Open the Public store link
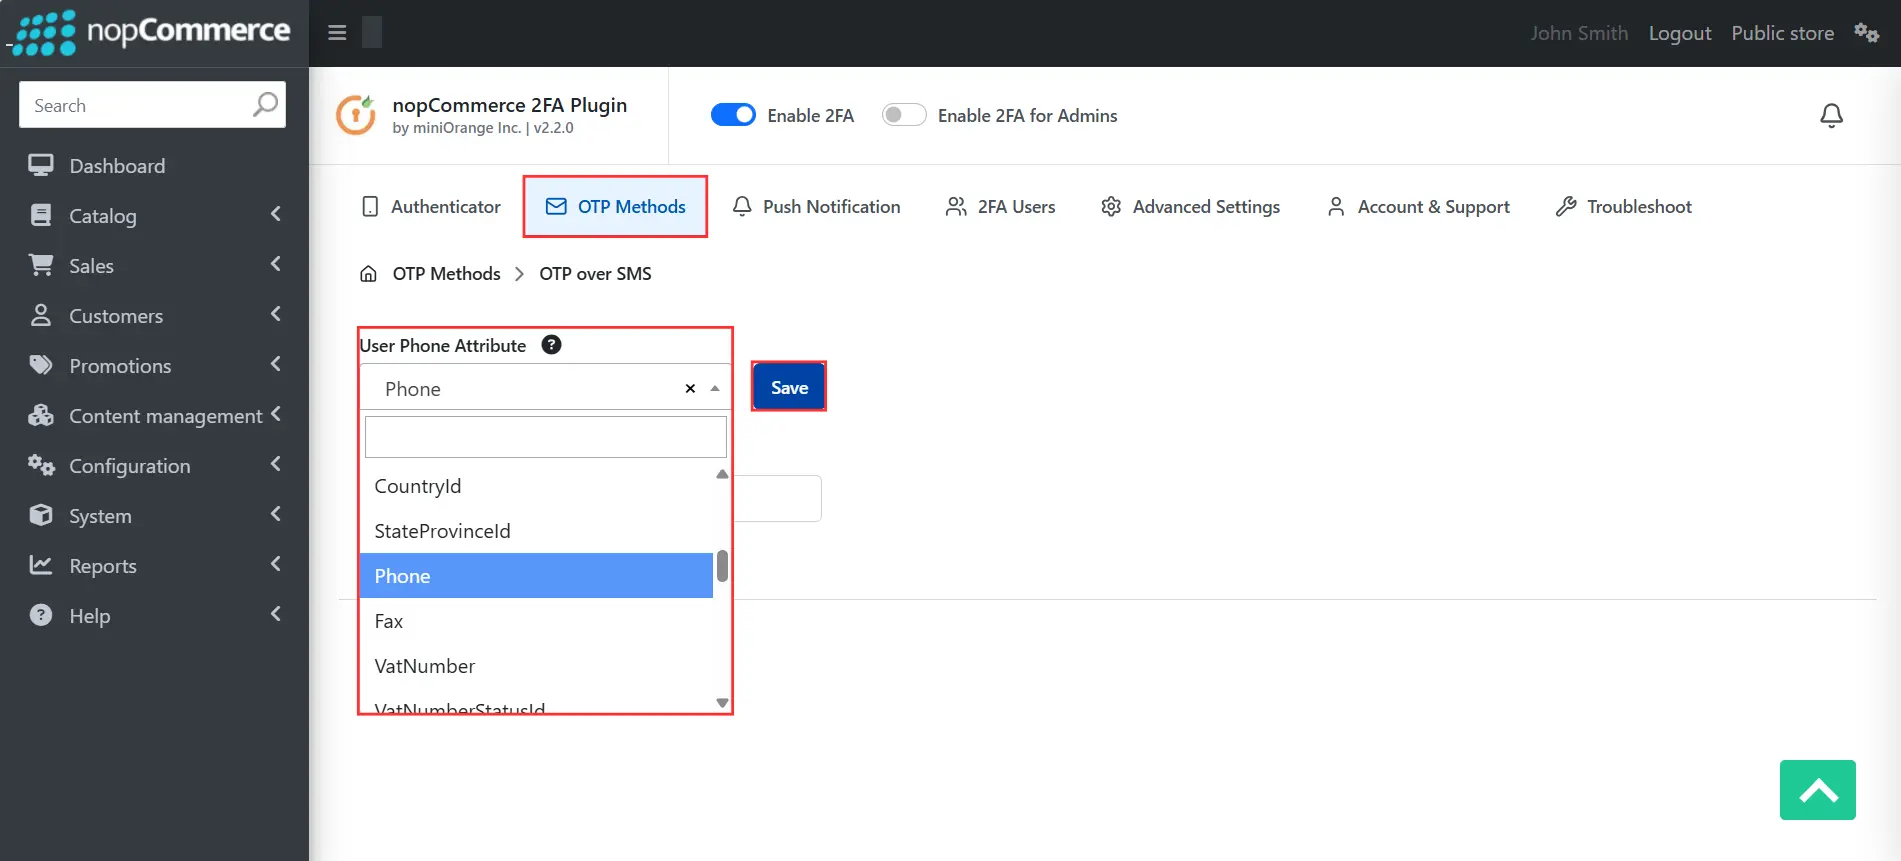Viewport: 1901px width, 861px height. pyautogui.click(x=1782, y=33)
